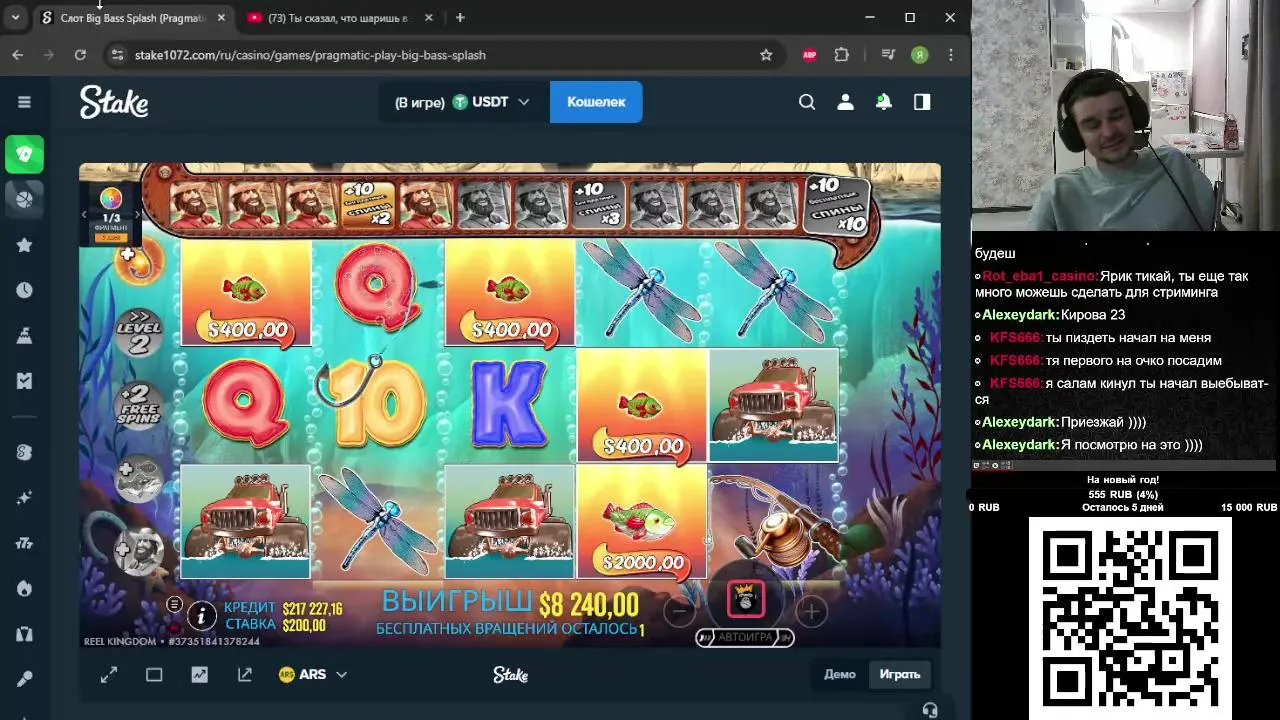Click the center spin button with crowned icon
This screenshot has width=1280, height=720.
[x=746, y=599]
